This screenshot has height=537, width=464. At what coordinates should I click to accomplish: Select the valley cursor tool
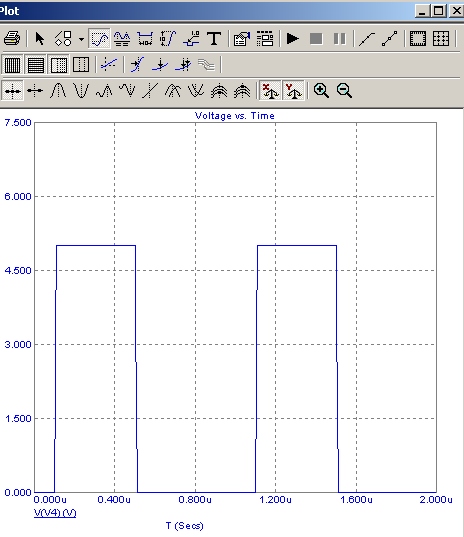click(x=81, y=91)
